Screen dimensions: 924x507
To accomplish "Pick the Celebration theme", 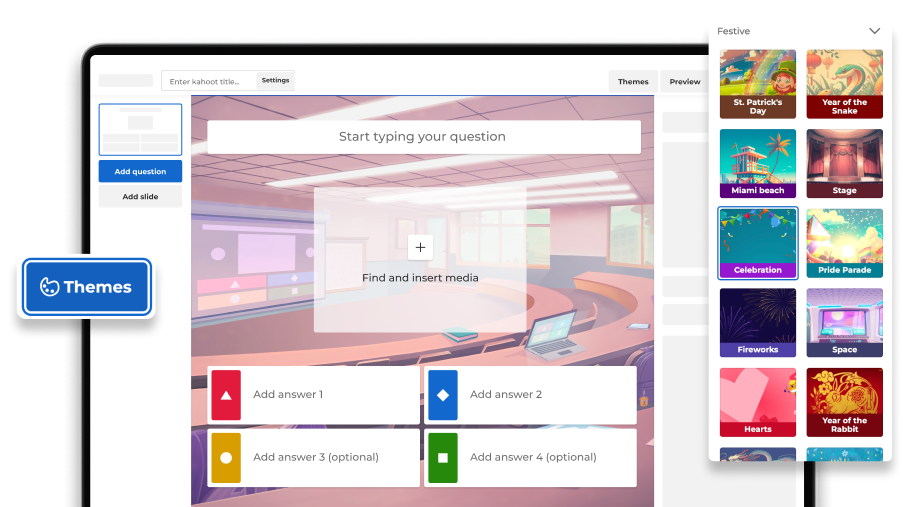I will (758, 243).
